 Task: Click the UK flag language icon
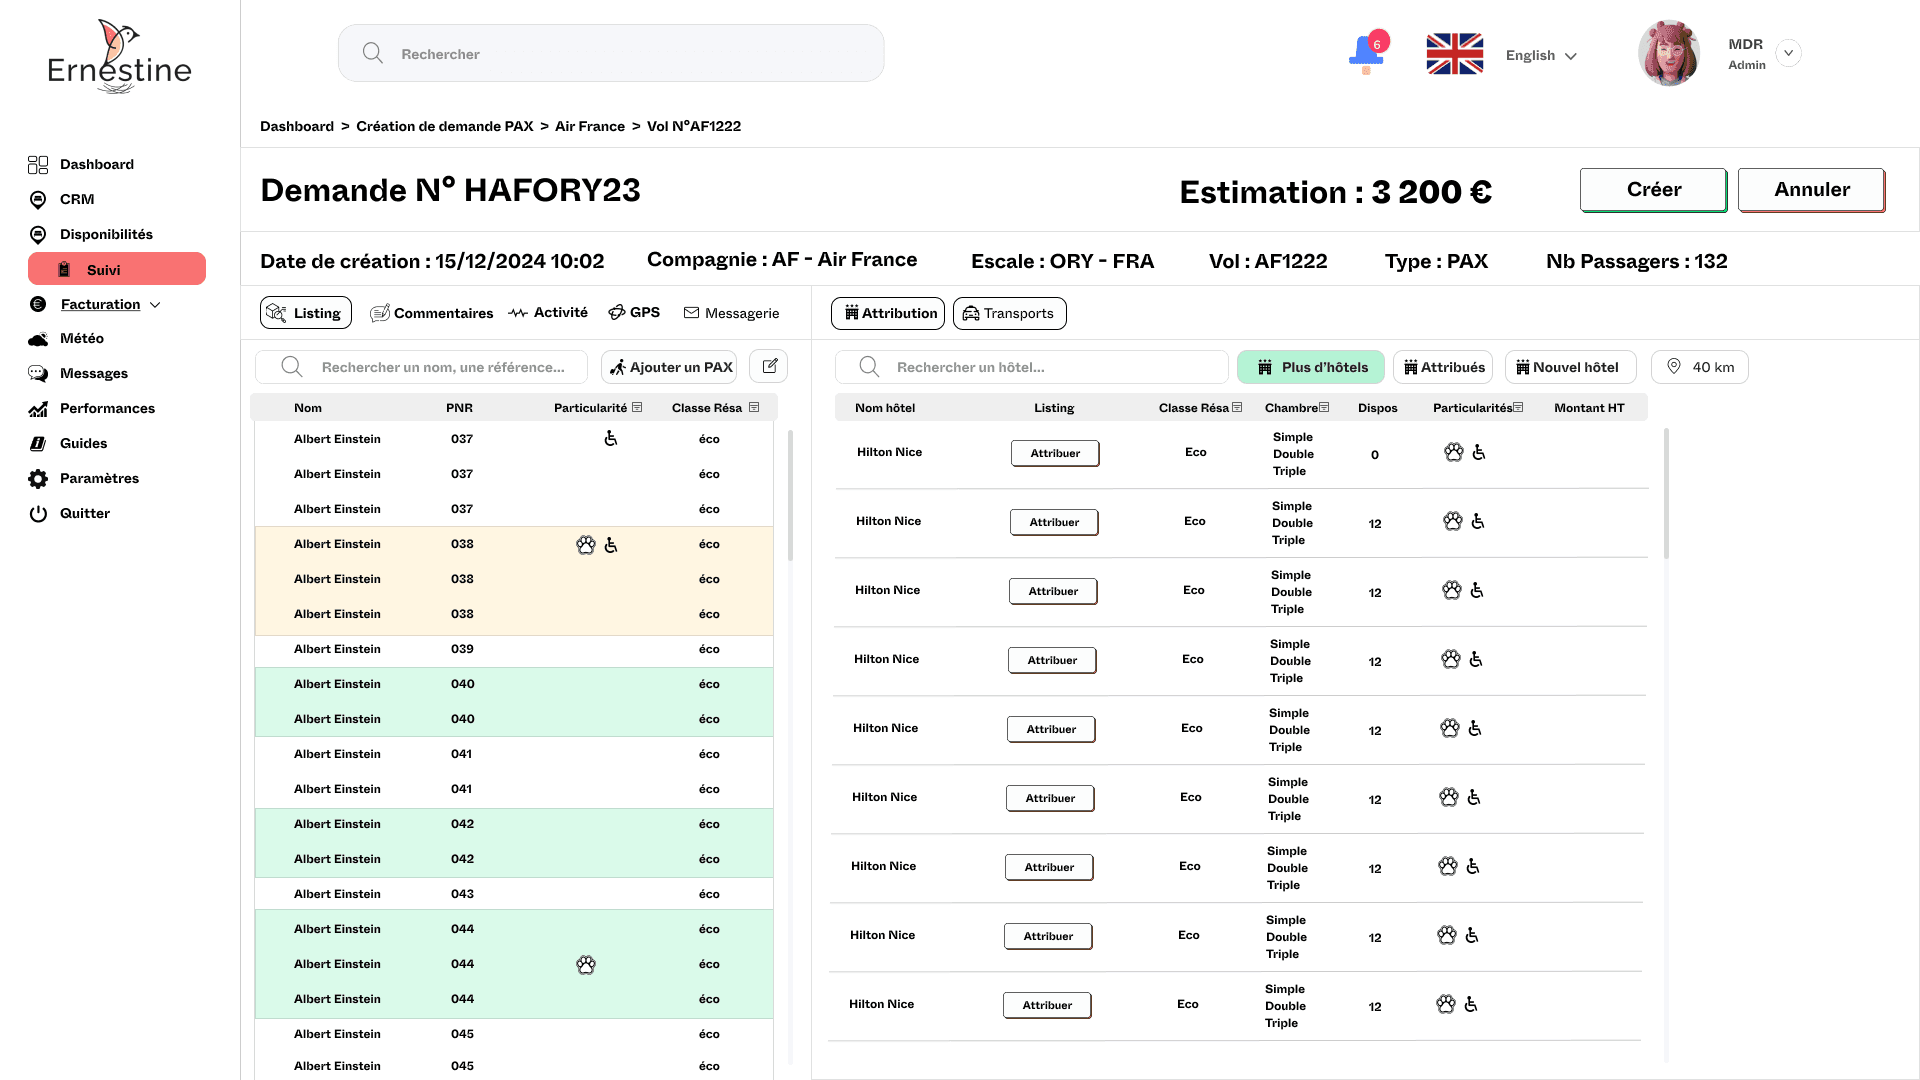point(1454,54)
